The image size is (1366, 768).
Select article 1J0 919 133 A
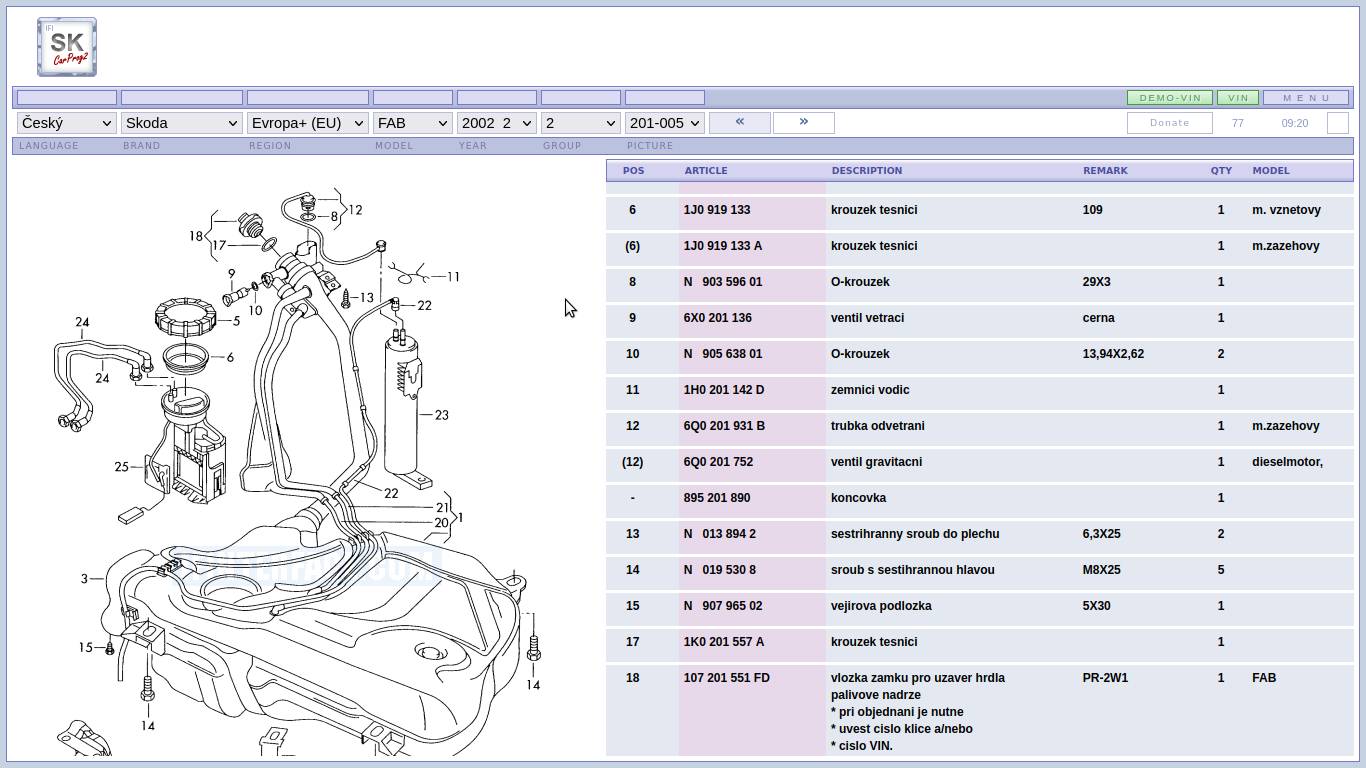pos(723,246)
